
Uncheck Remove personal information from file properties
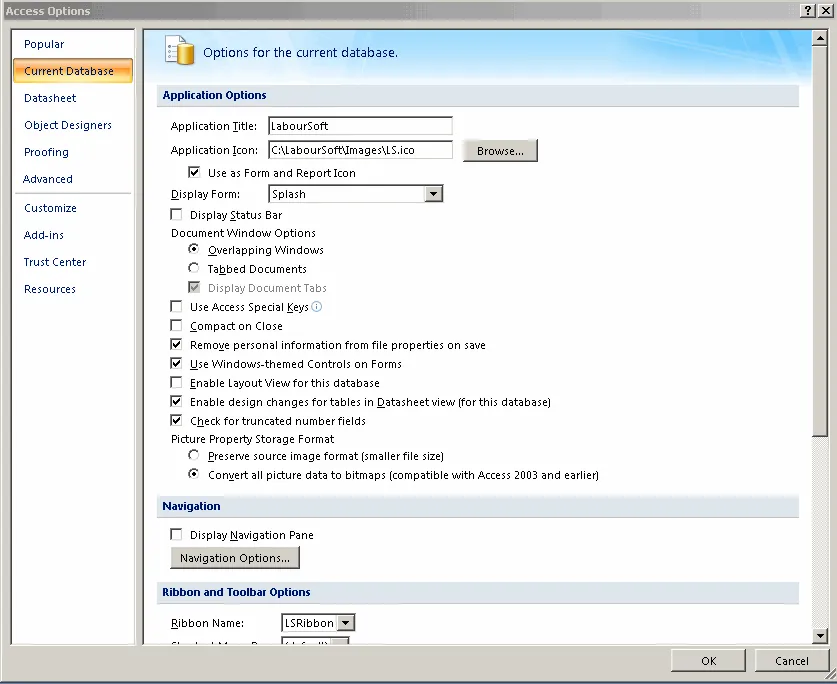(177, 344)
